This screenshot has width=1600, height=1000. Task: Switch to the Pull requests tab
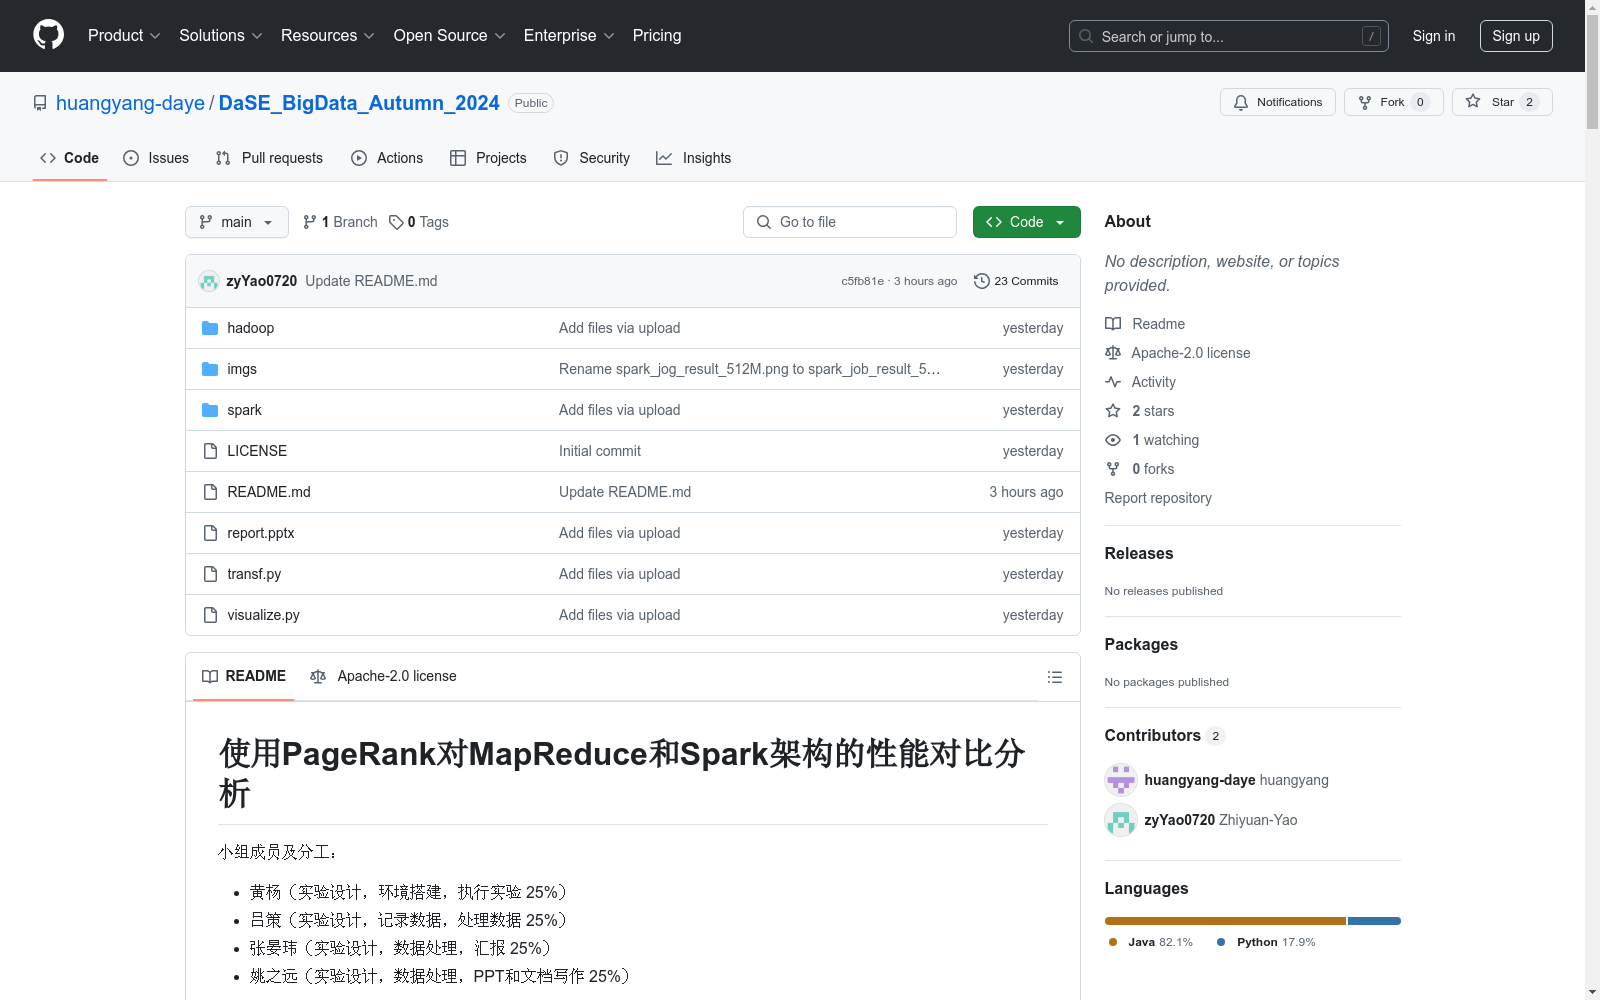269,158
